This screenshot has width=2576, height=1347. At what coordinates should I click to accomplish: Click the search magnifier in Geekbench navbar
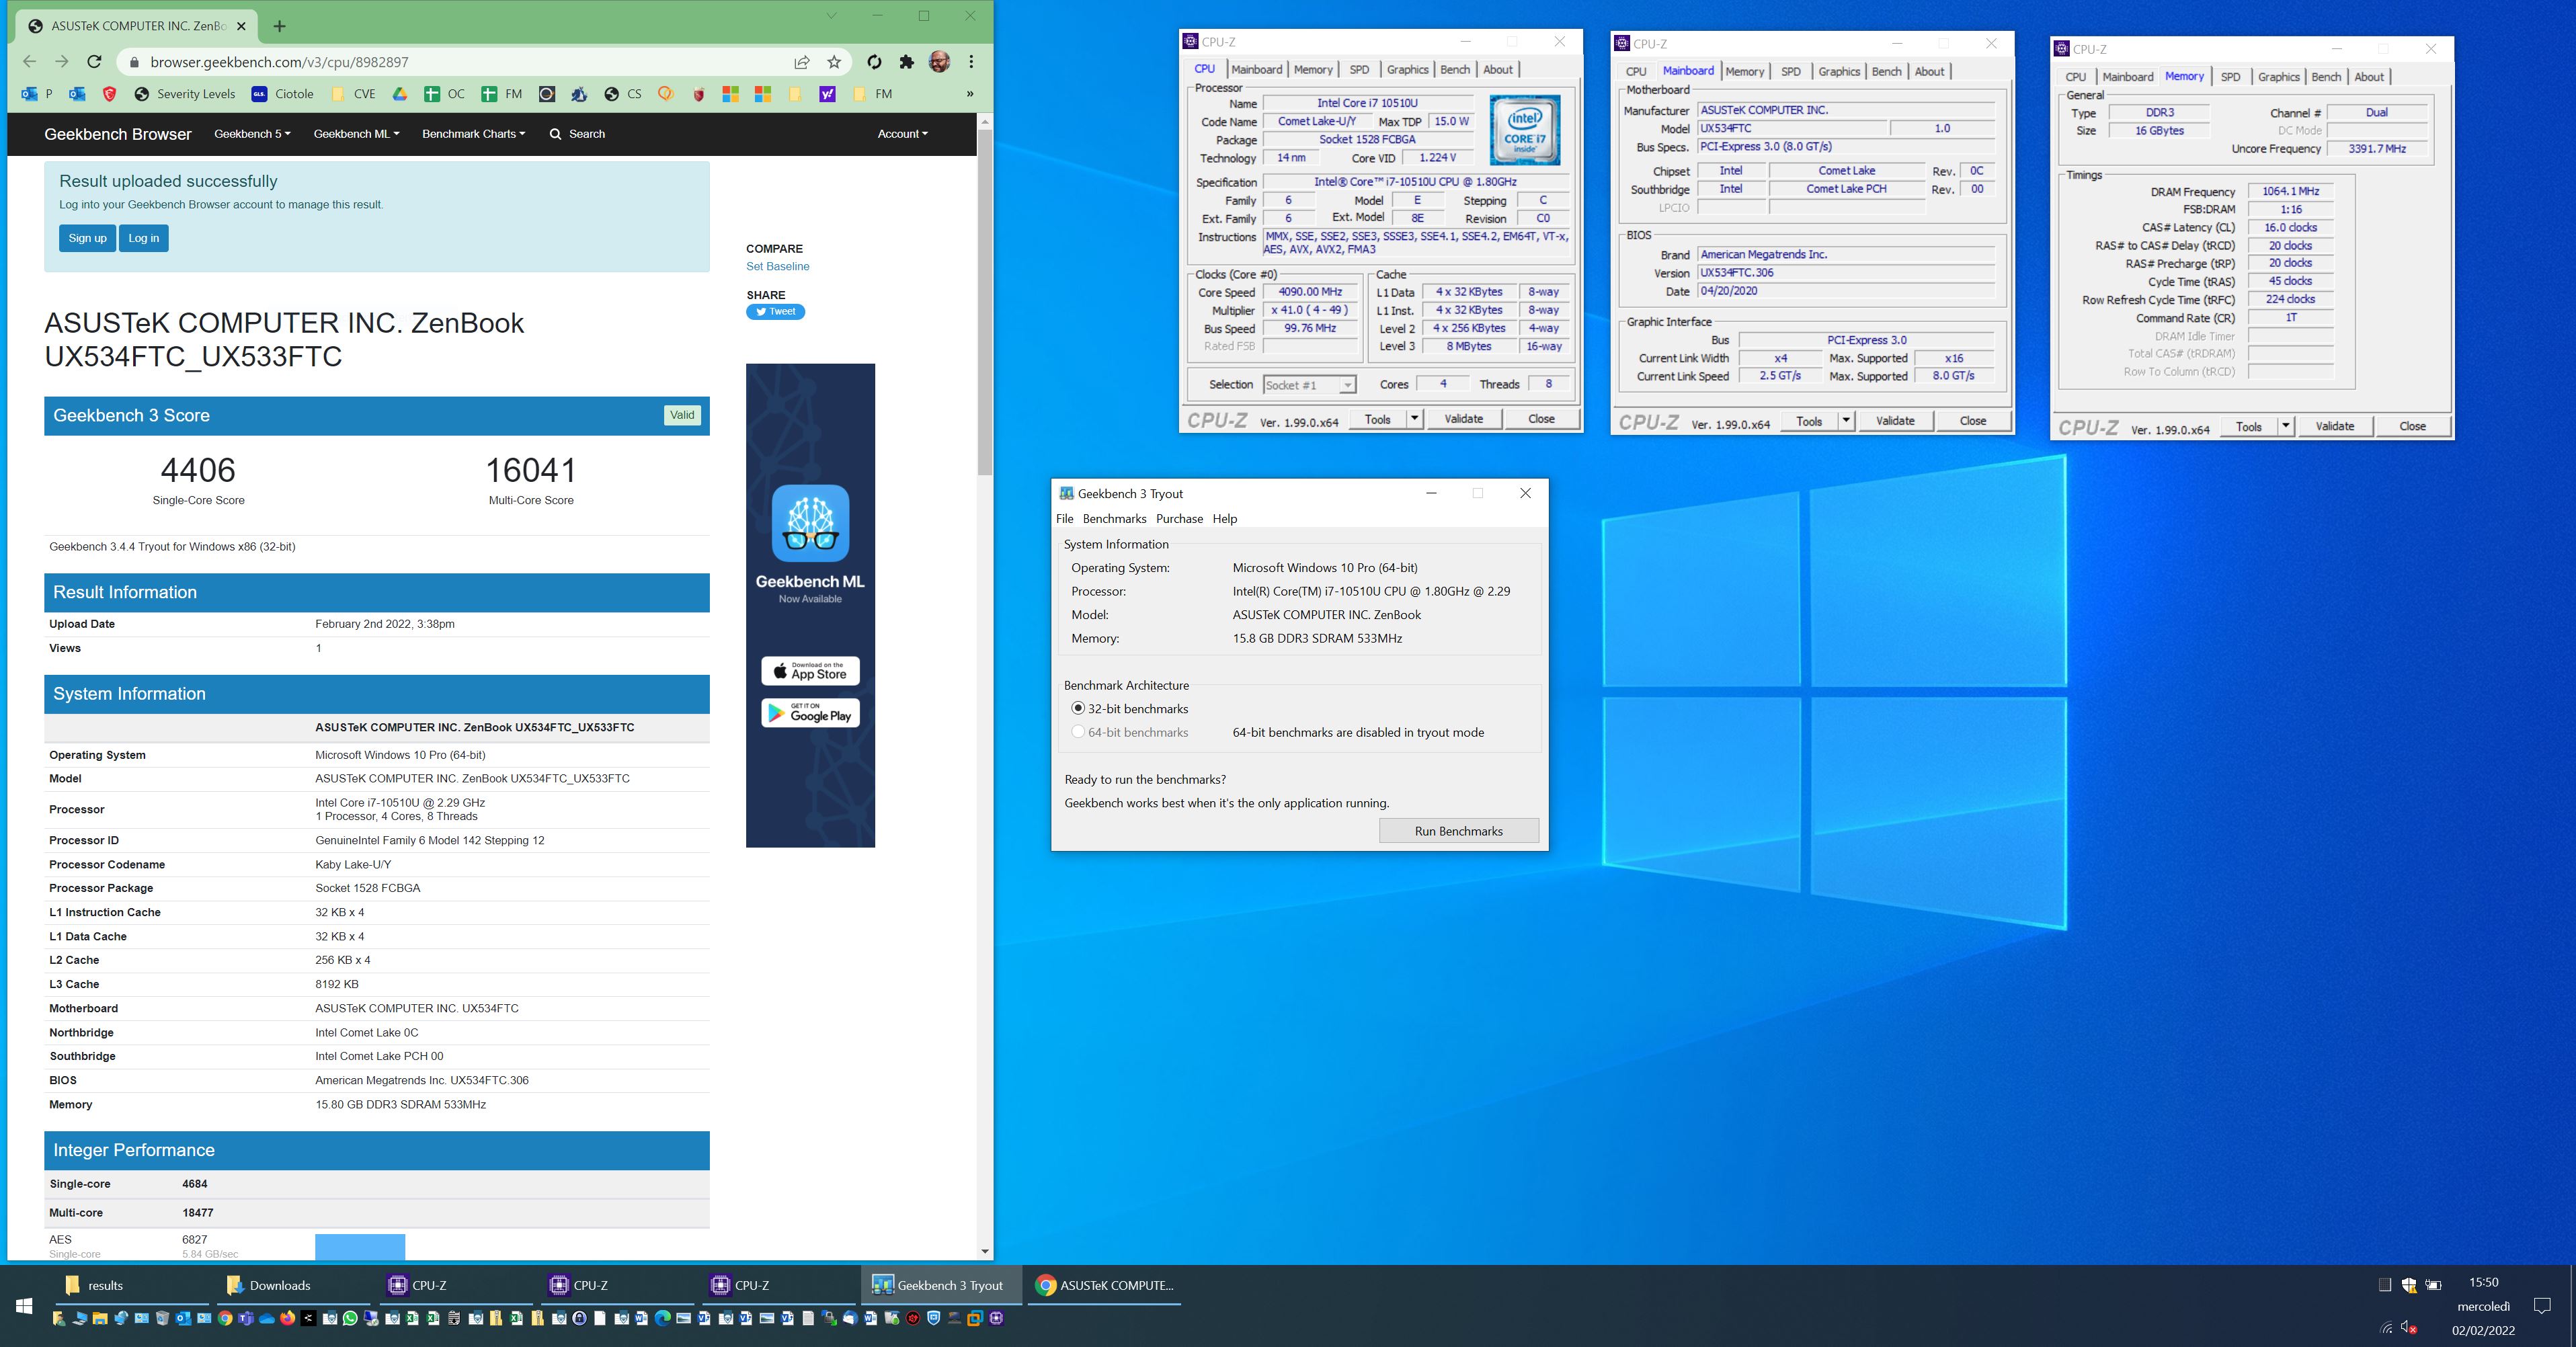[x=555, y=134]
